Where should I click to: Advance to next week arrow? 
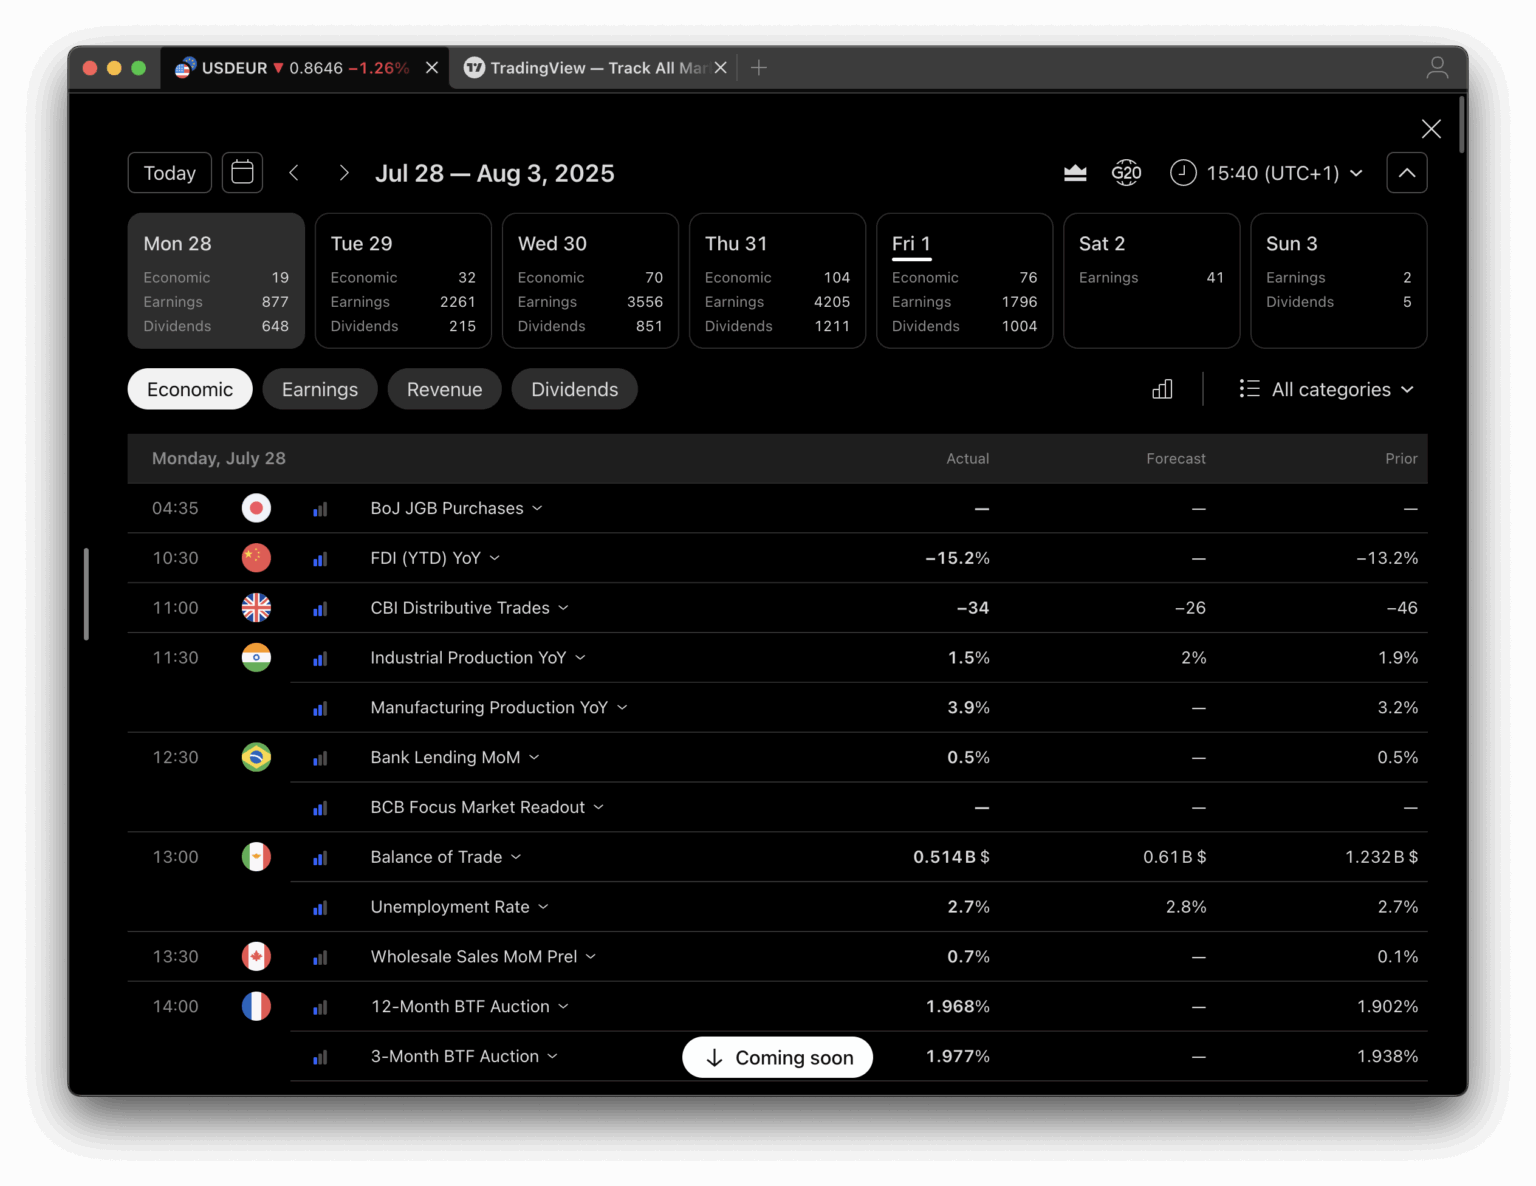[344, 173]
